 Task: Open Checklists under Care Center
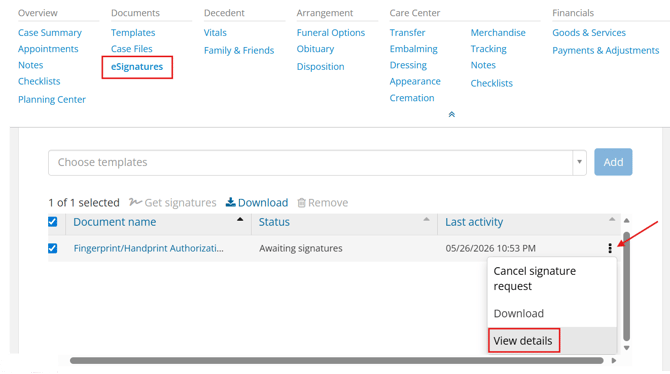(x=492, y=83)
